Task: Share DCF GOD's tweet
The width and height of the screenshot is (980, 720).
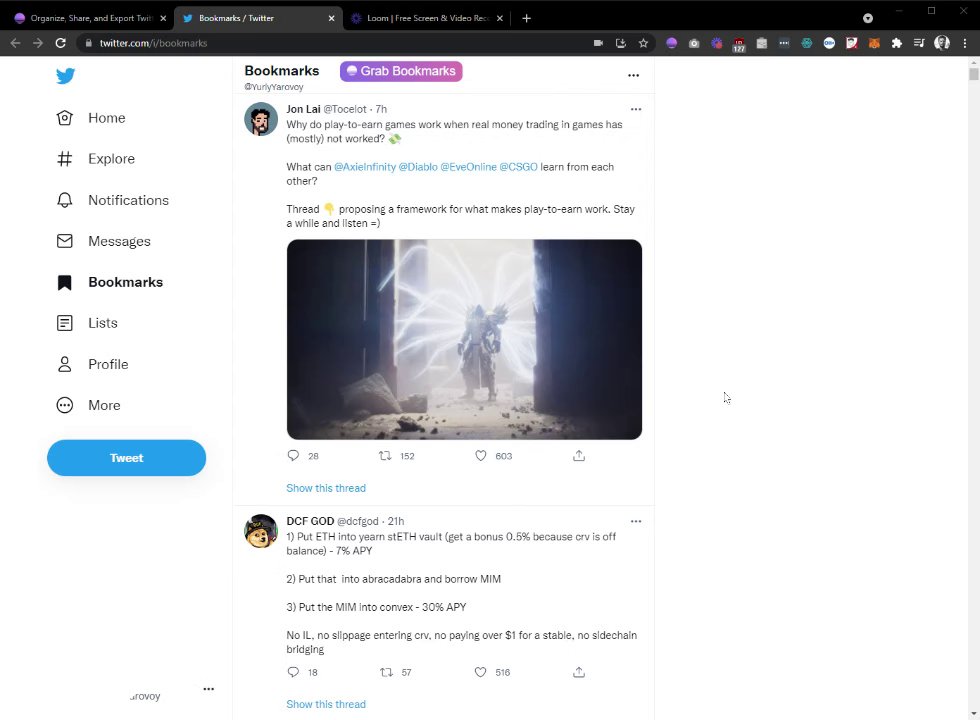Action: (579, 672)
